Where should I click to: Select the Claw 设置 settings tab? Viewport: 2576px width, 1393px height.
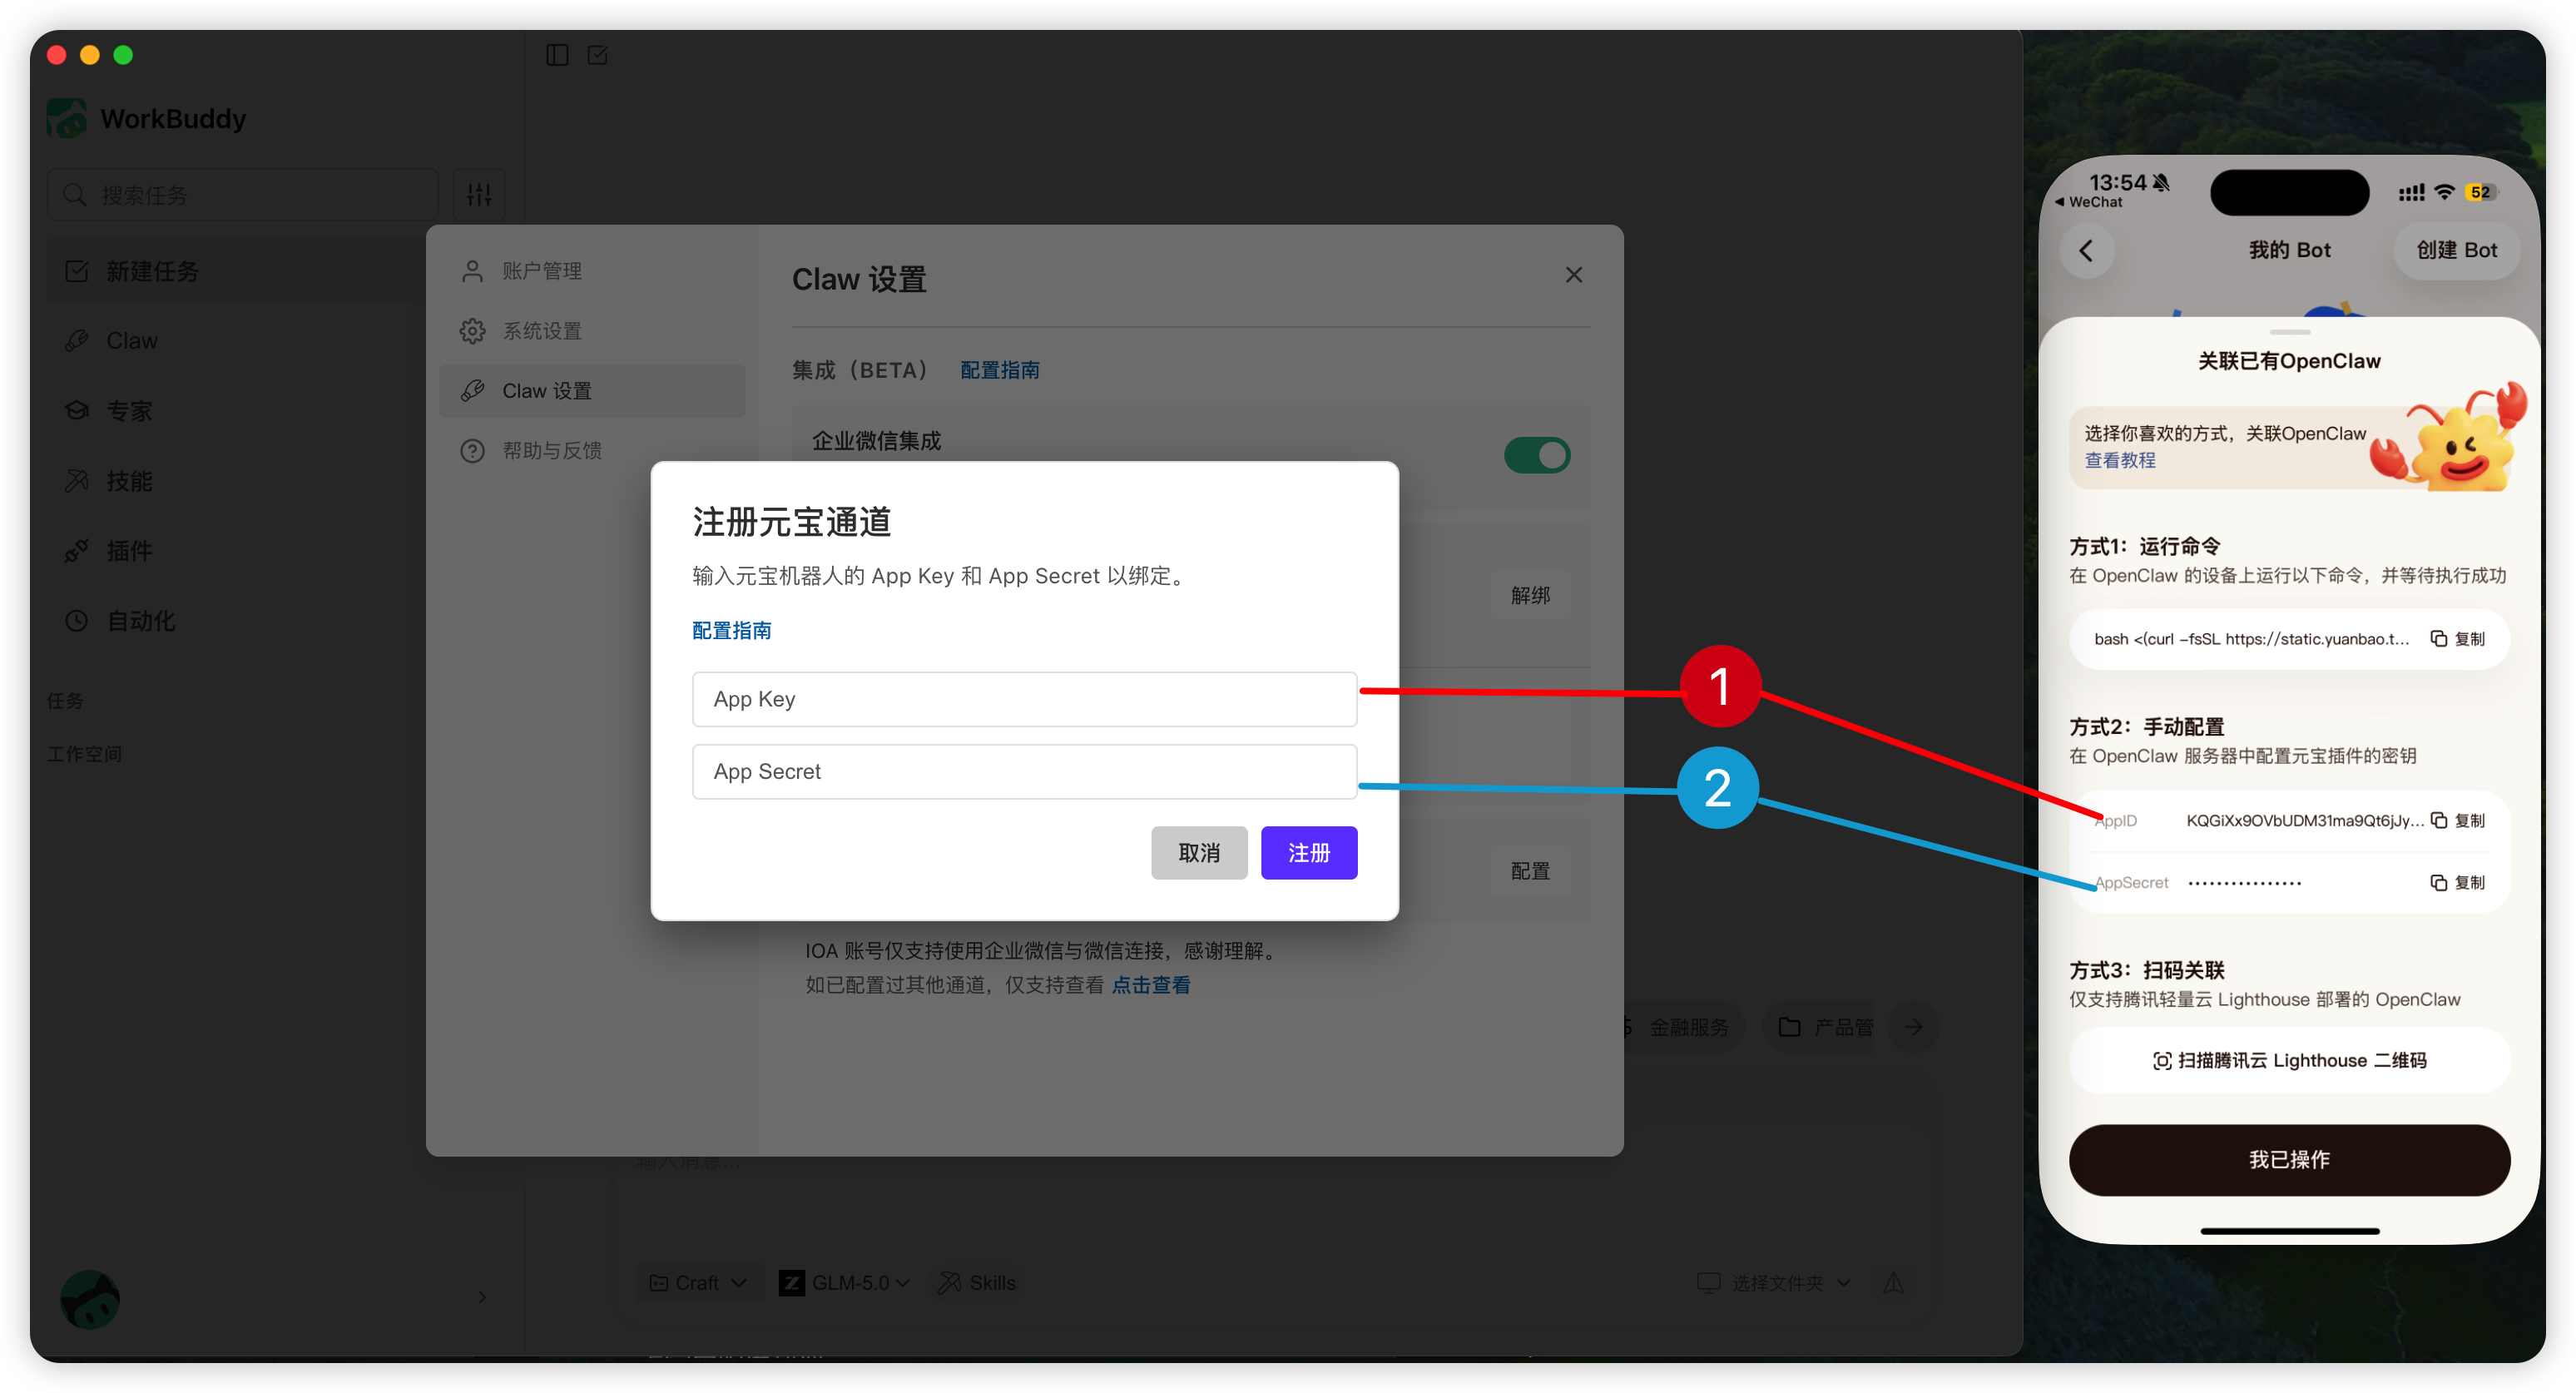point(546,391)
